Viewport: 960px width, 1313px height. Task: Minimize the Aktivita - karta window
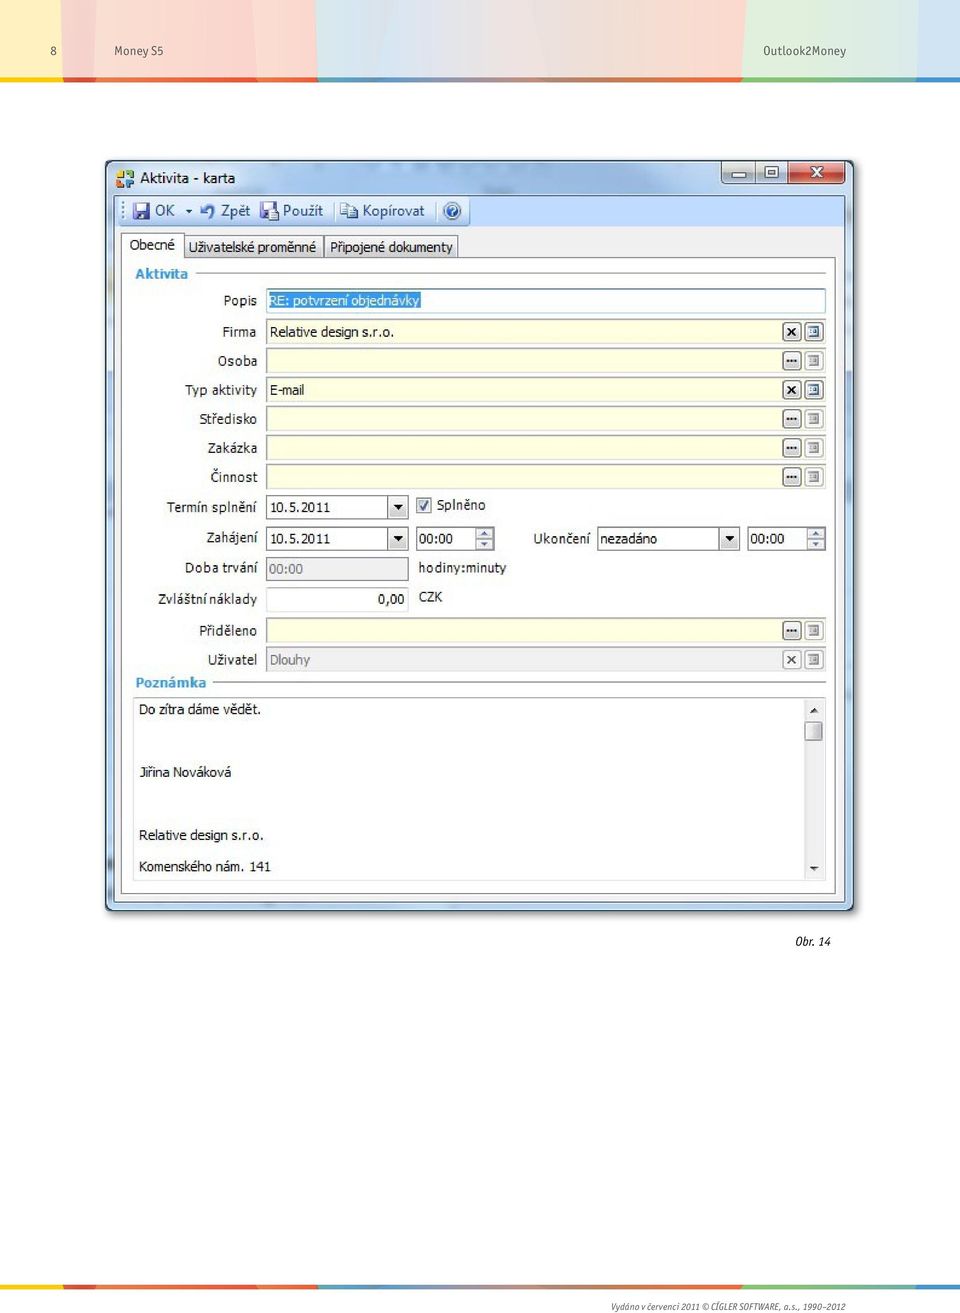tap(739, 174)
